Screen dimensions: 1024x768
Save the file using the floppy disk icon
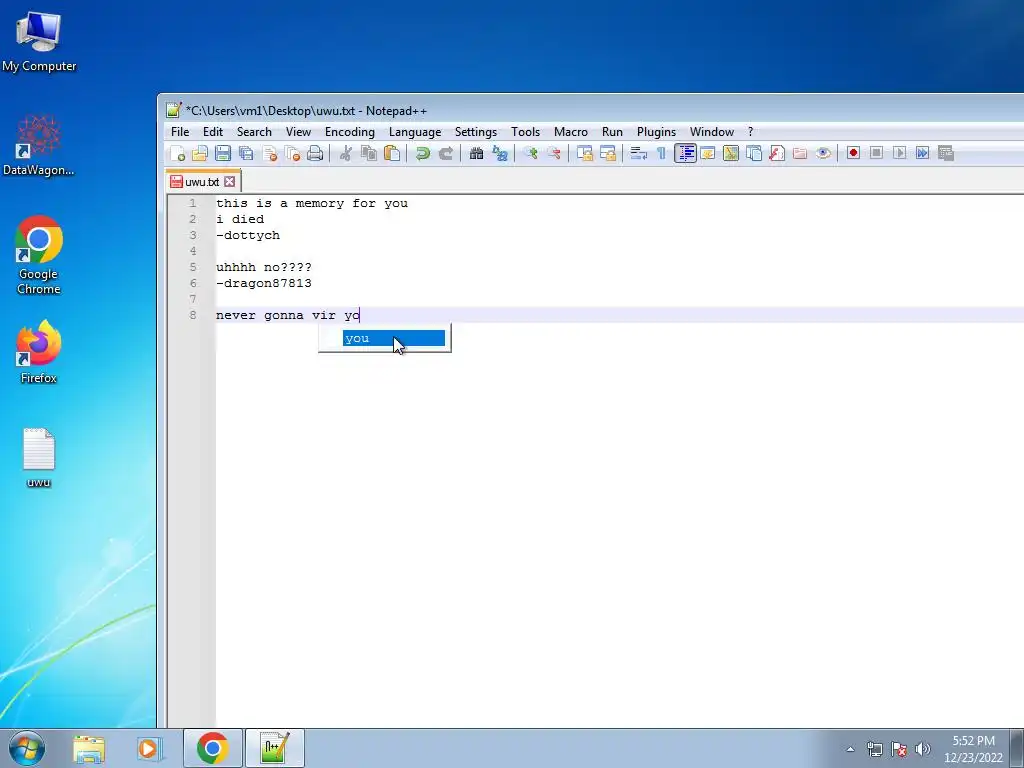[223, 153]
